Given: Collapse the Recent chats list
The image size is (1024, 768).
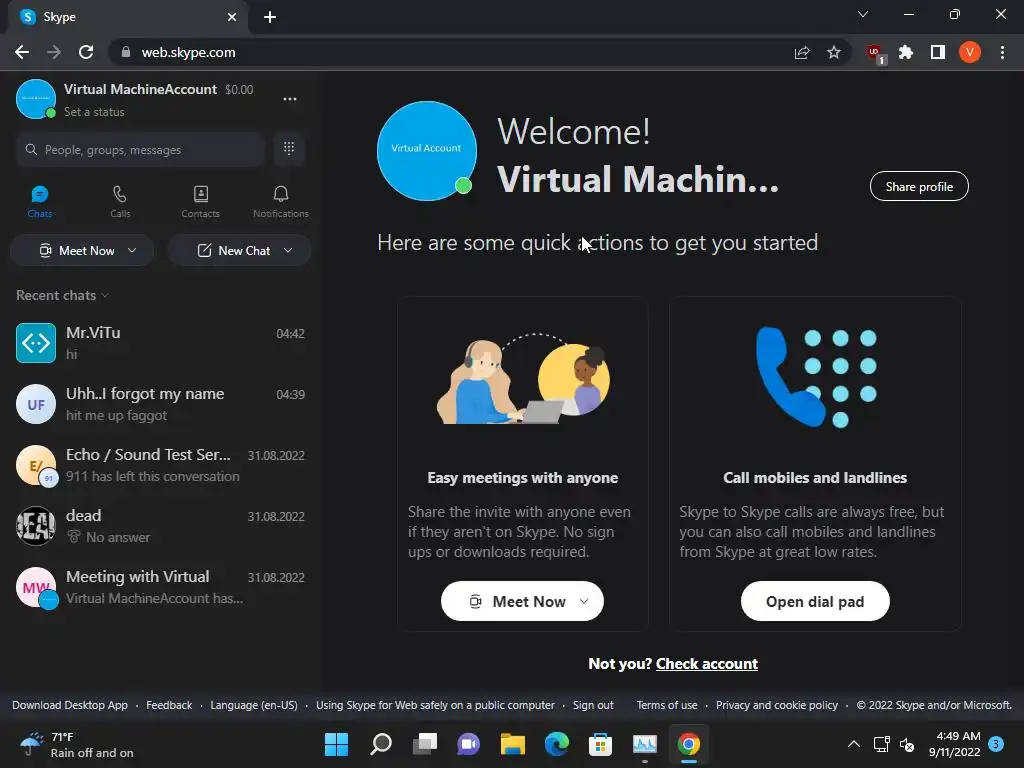Looking at the screenshot, I should pos(63,295).
